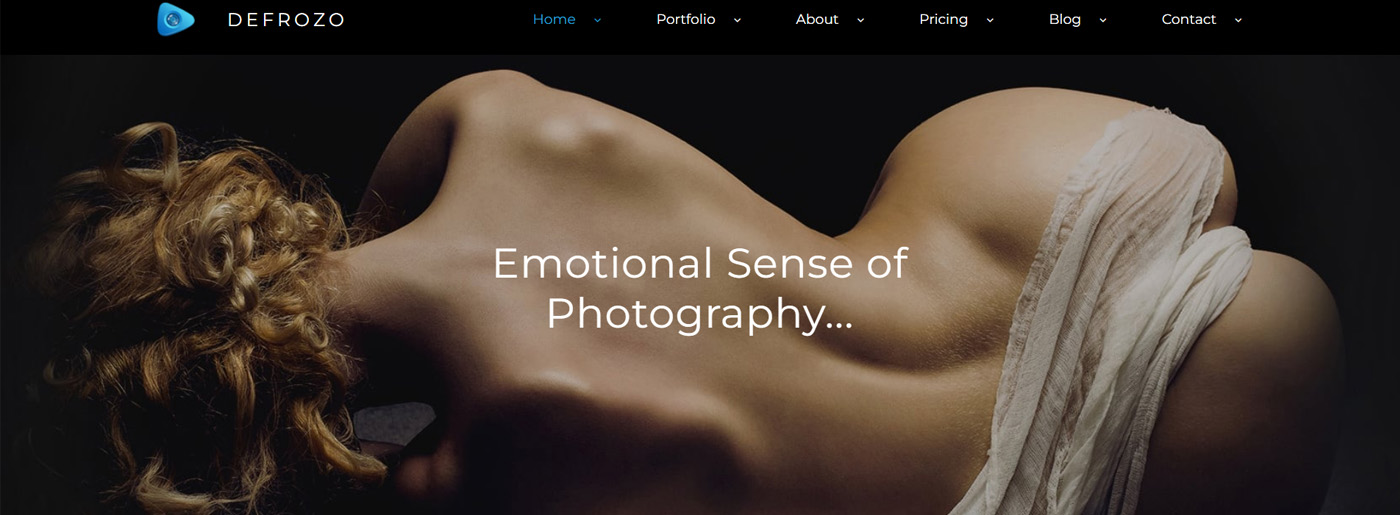The image size is (1400, 515).
Task: Click the dark background at hero top right
Action: 1340,120
